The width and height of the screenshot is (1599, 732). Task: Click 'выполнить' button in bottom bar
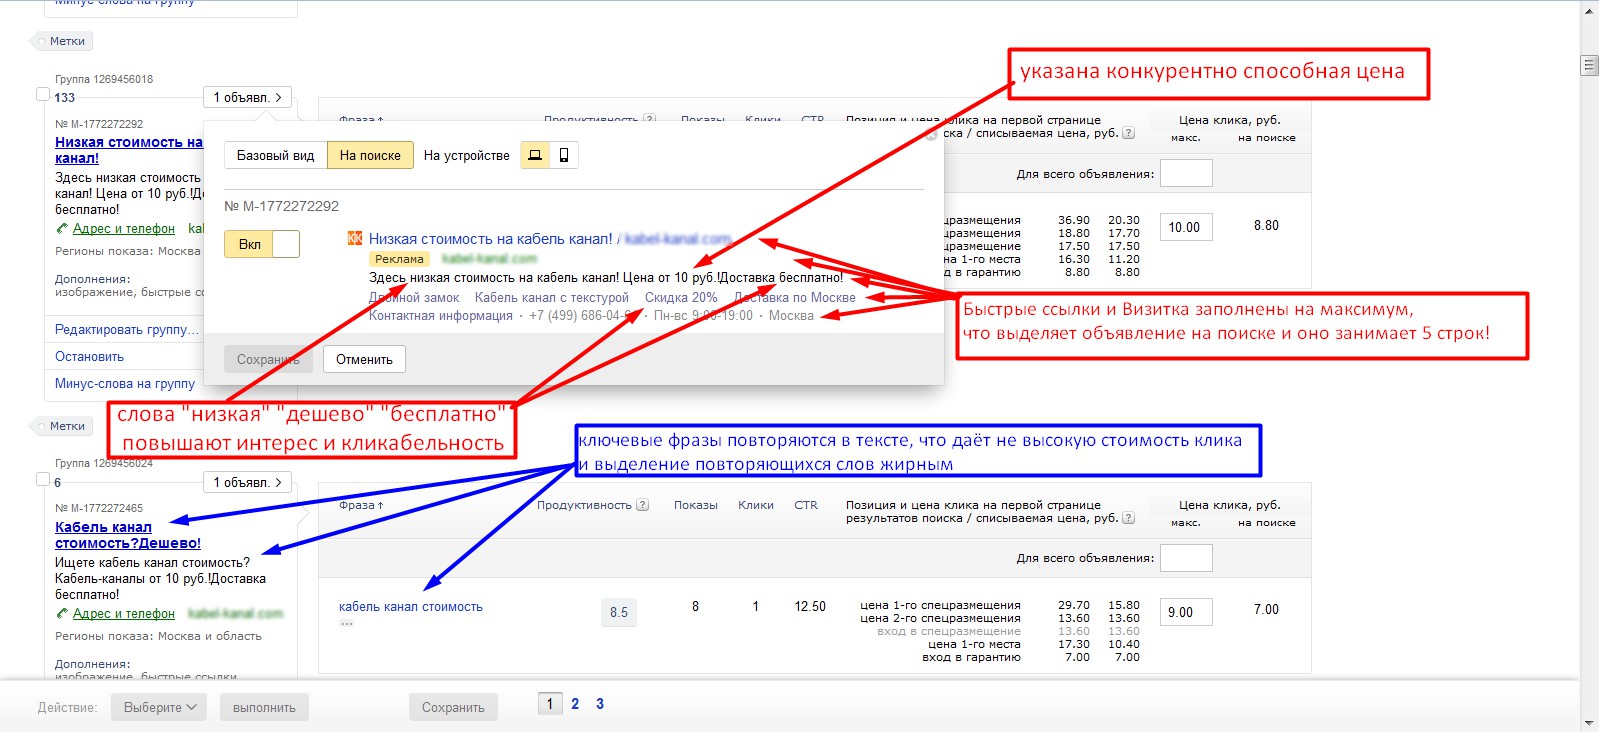click(x=264, y=707)
